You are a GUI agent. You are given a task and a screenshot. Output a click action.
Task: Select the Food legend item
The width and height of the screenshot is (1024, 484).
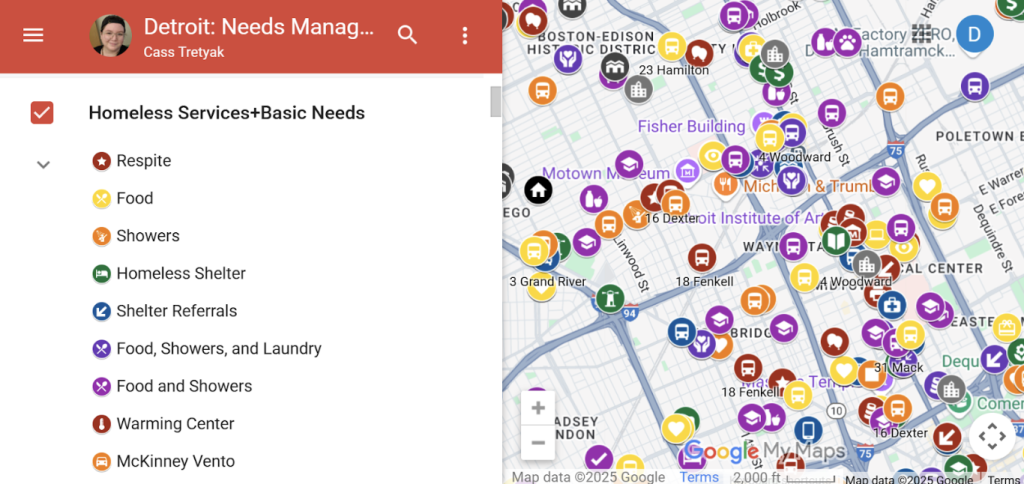[x=134, y=198]
